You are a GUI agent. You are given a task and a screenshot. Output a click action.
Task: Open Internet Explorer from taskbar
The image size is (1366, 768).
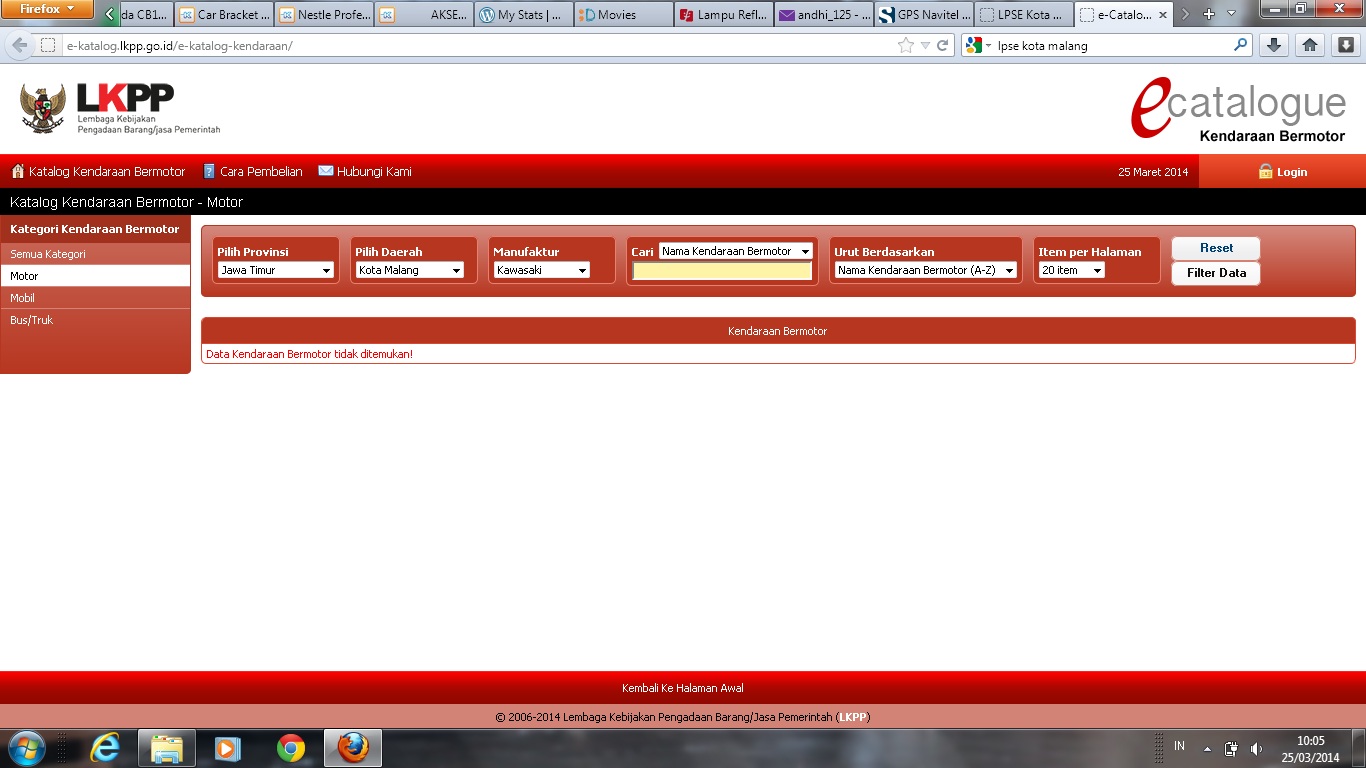point(105,748)
